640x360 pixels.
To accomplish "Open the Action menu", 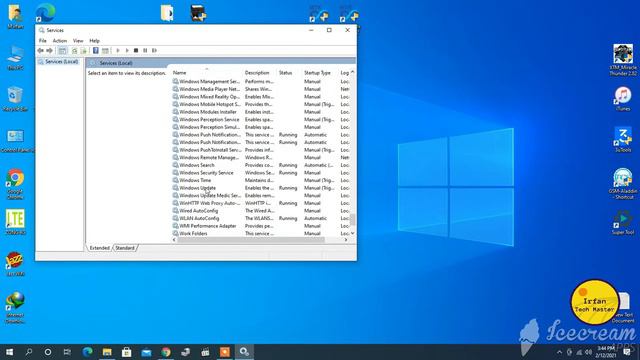I will [x=60, y=41].
